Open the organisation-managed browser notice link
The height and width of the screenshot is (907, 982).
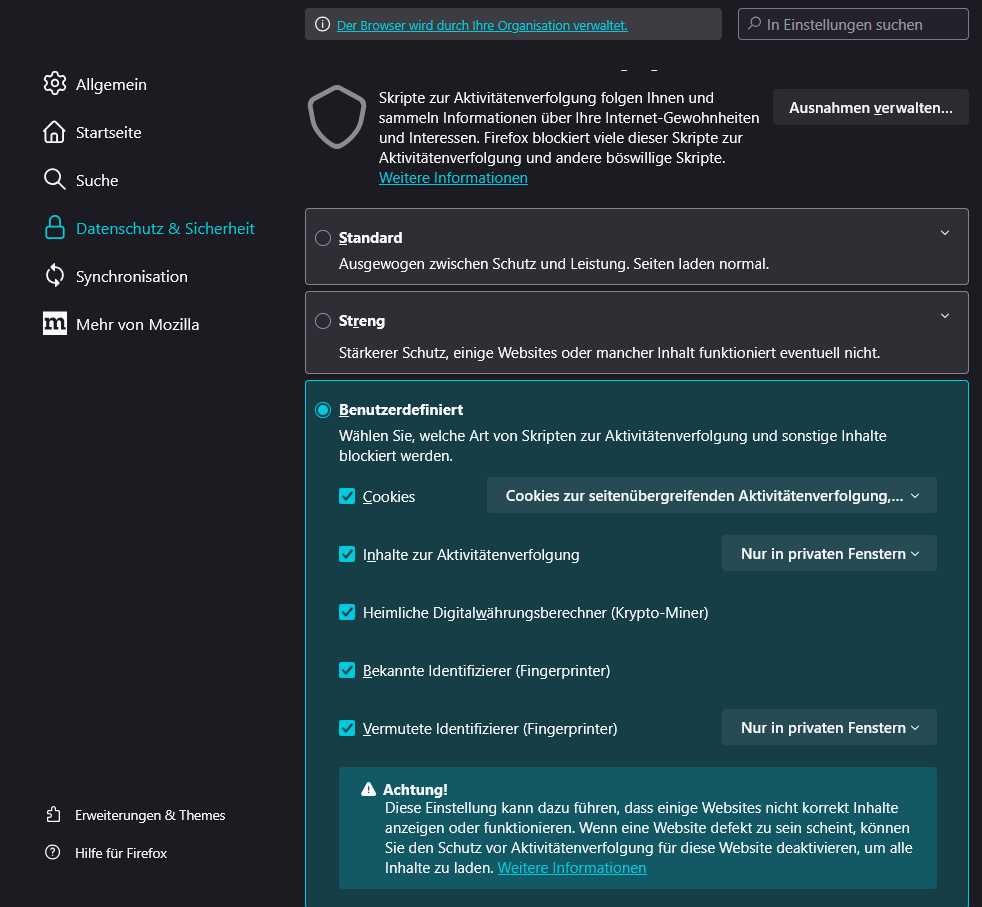click(482, 25)
